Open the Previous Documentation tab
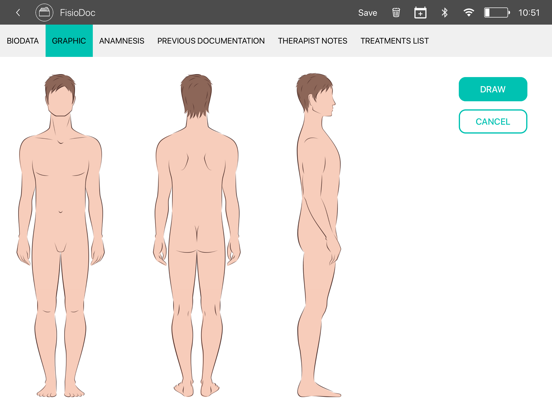 coord(211,41)
